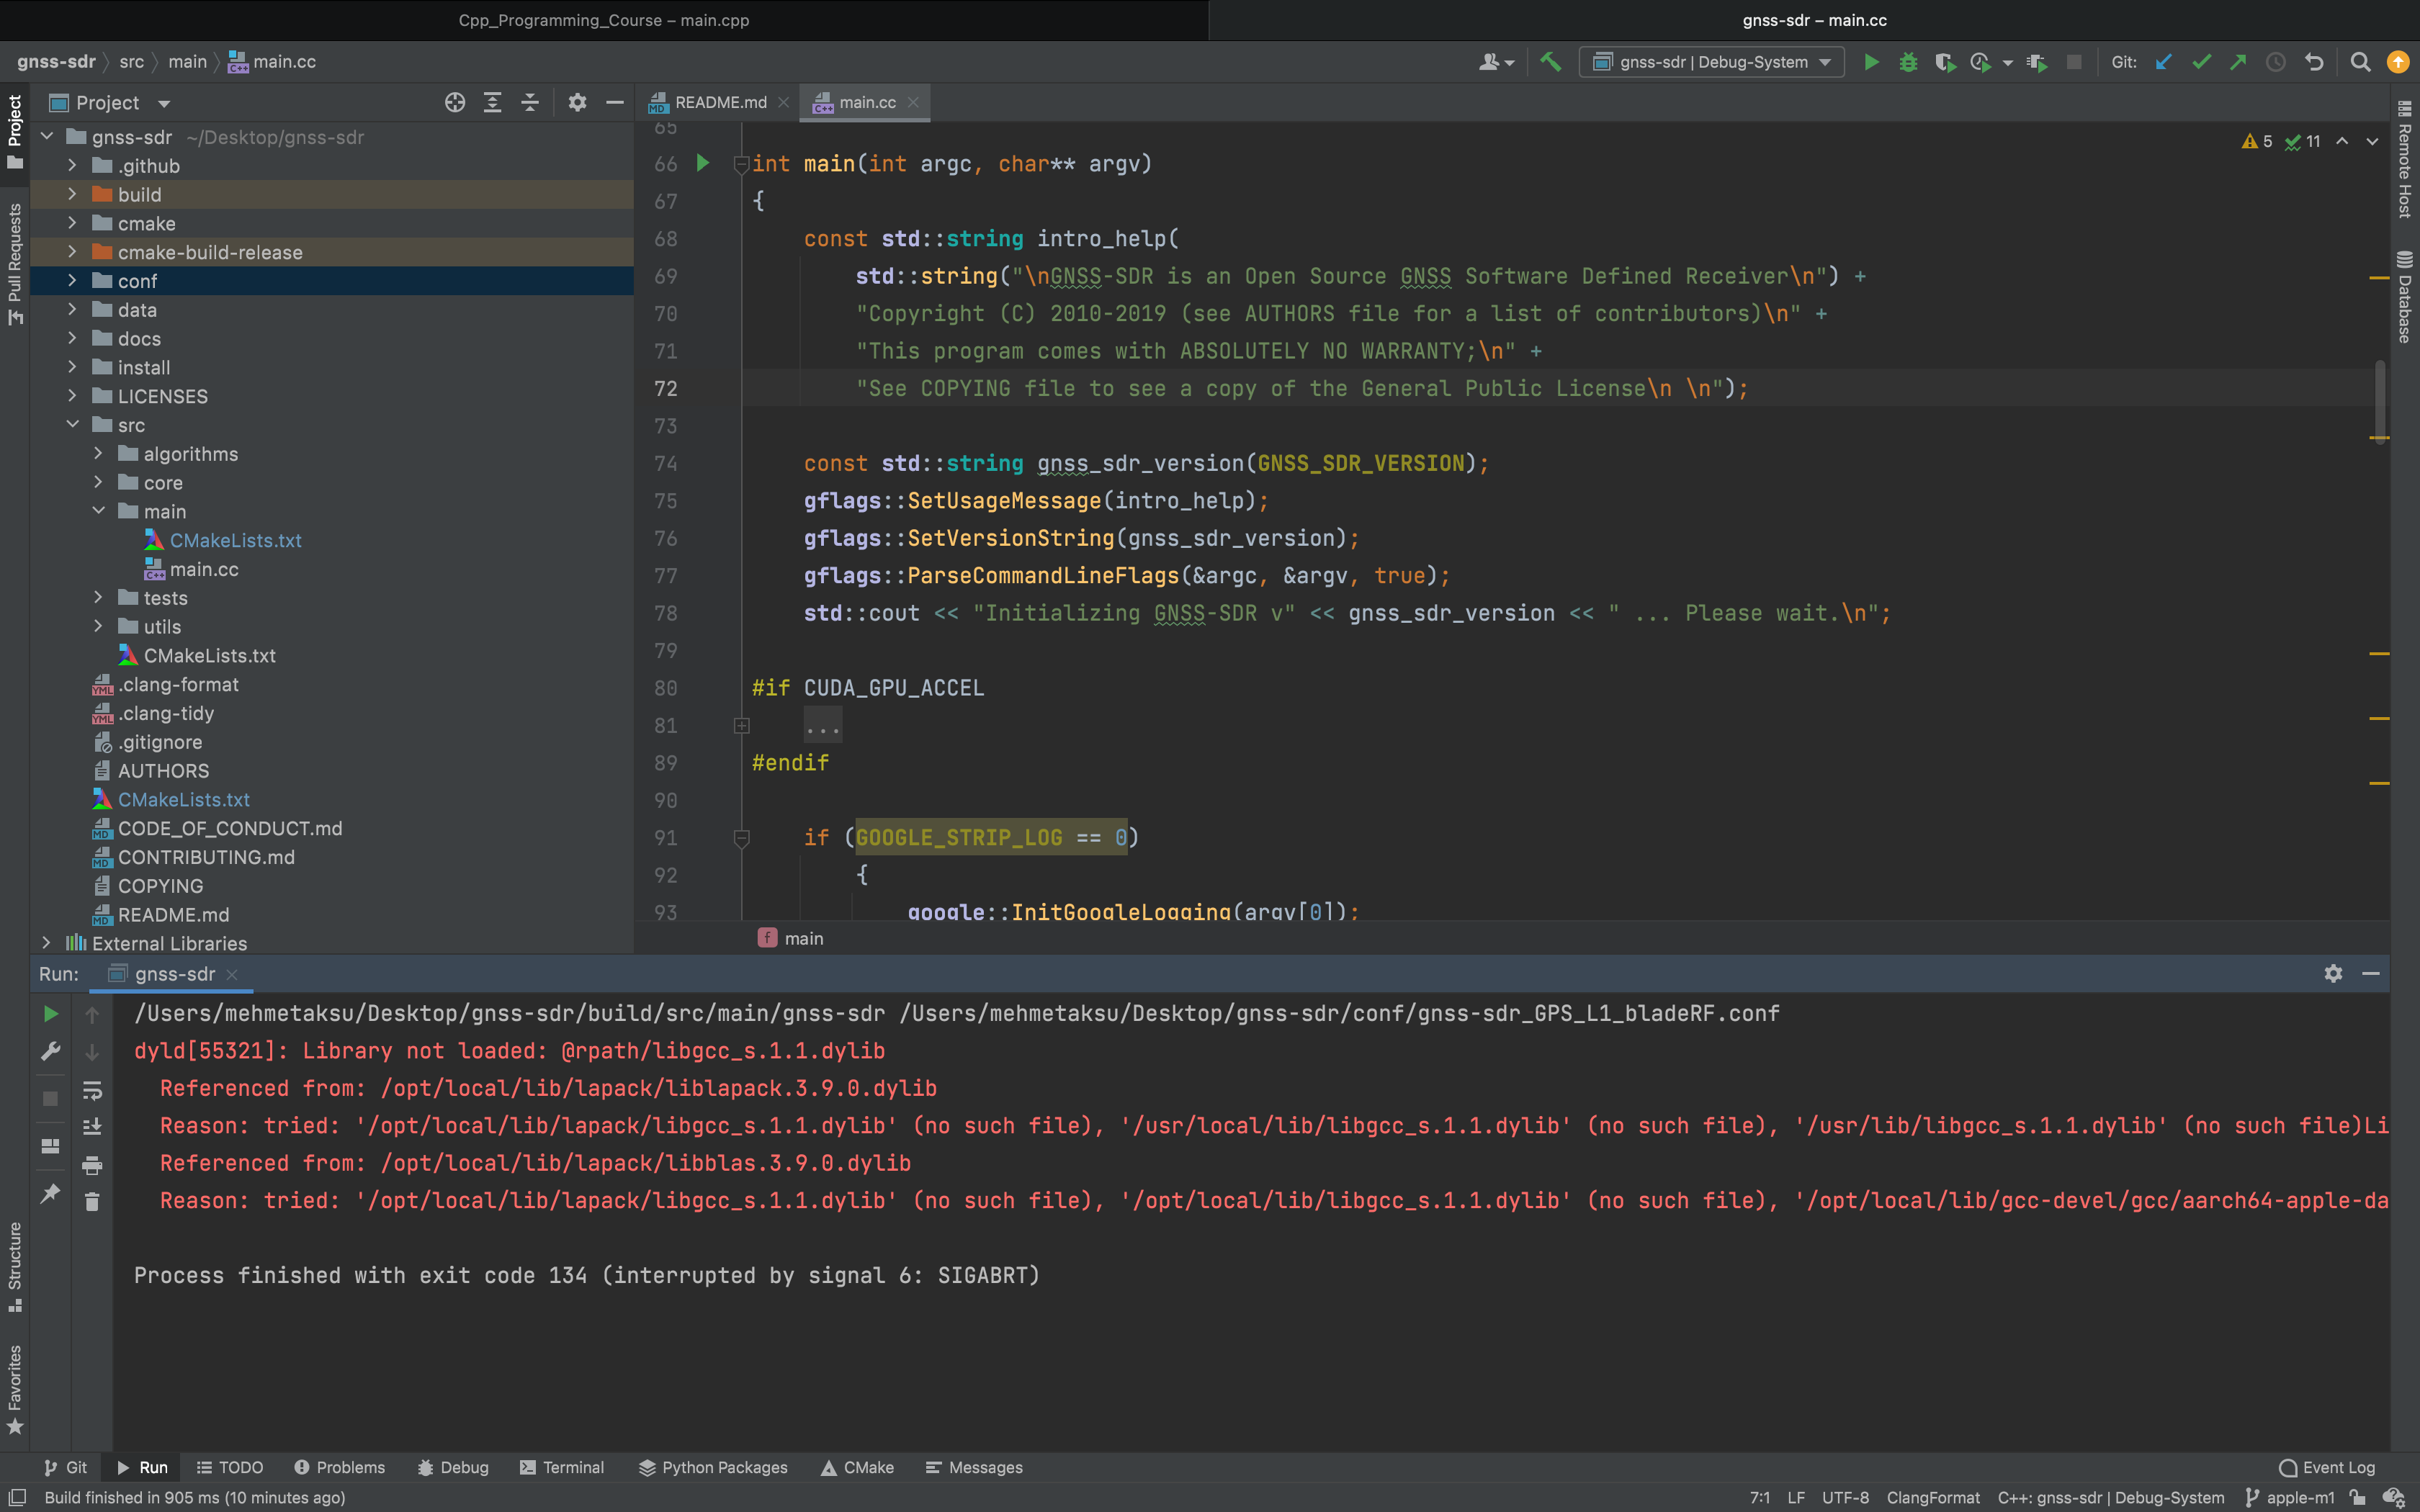The image size is (2420, 1512).
Task: Collapse all in Project tree
Action: coord(530,102)
